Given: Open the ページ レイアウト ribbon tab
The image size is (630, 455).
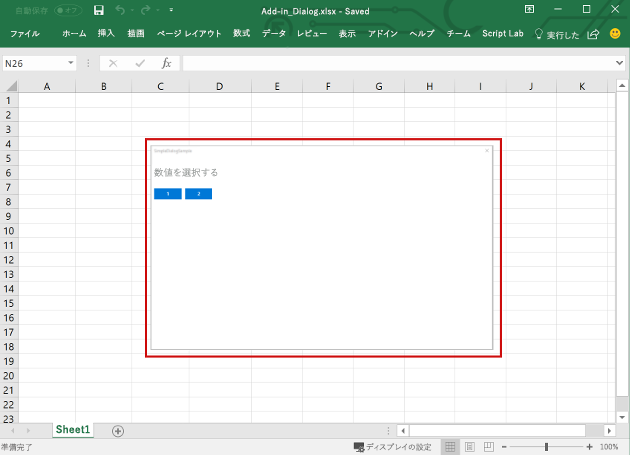Looking at the screenshot, I should pyautogui.click(x=189, y=34).
